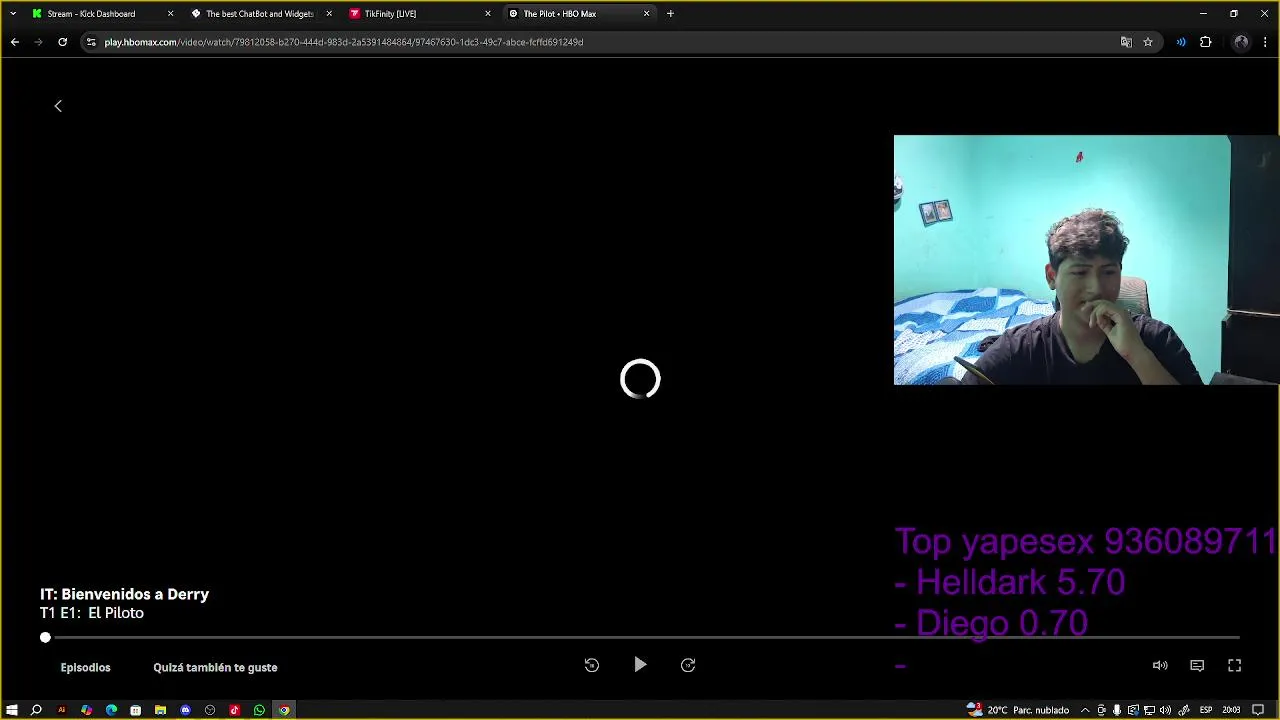Viewport: 1280px width, 720px height.
Task: Open File Explorer from taskbar
Action: [160, 710]
